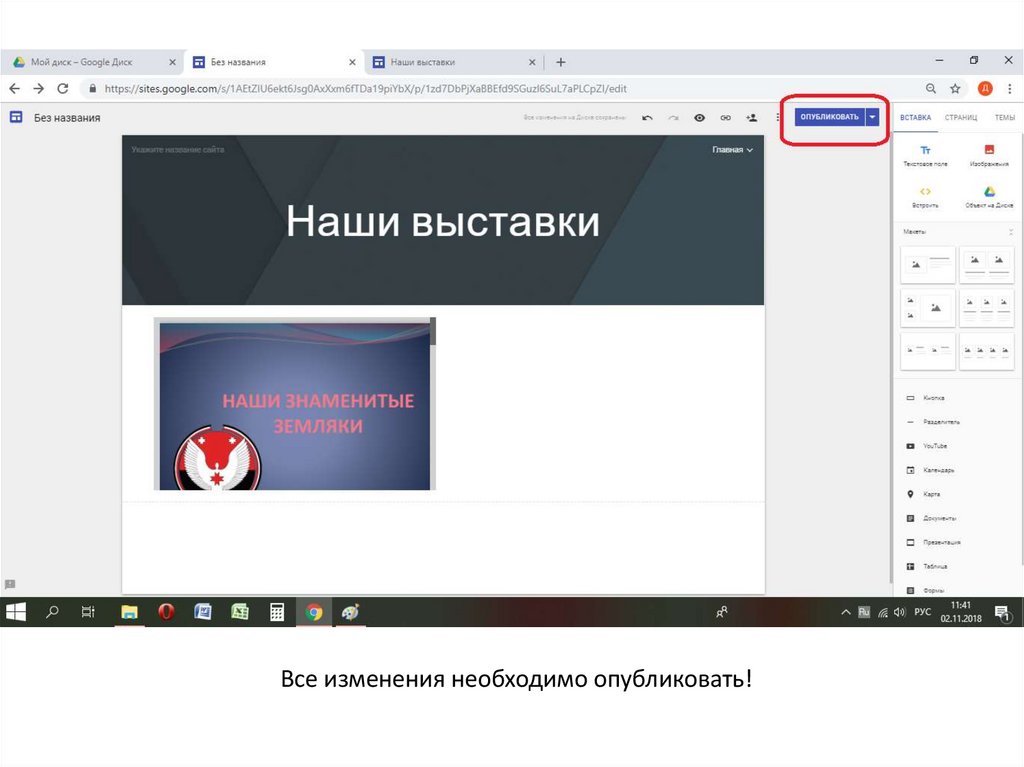Viewport: 1024px width, 767px height.
Task: Insert a Презентация slides item
Action: click(x=933, y=543)
